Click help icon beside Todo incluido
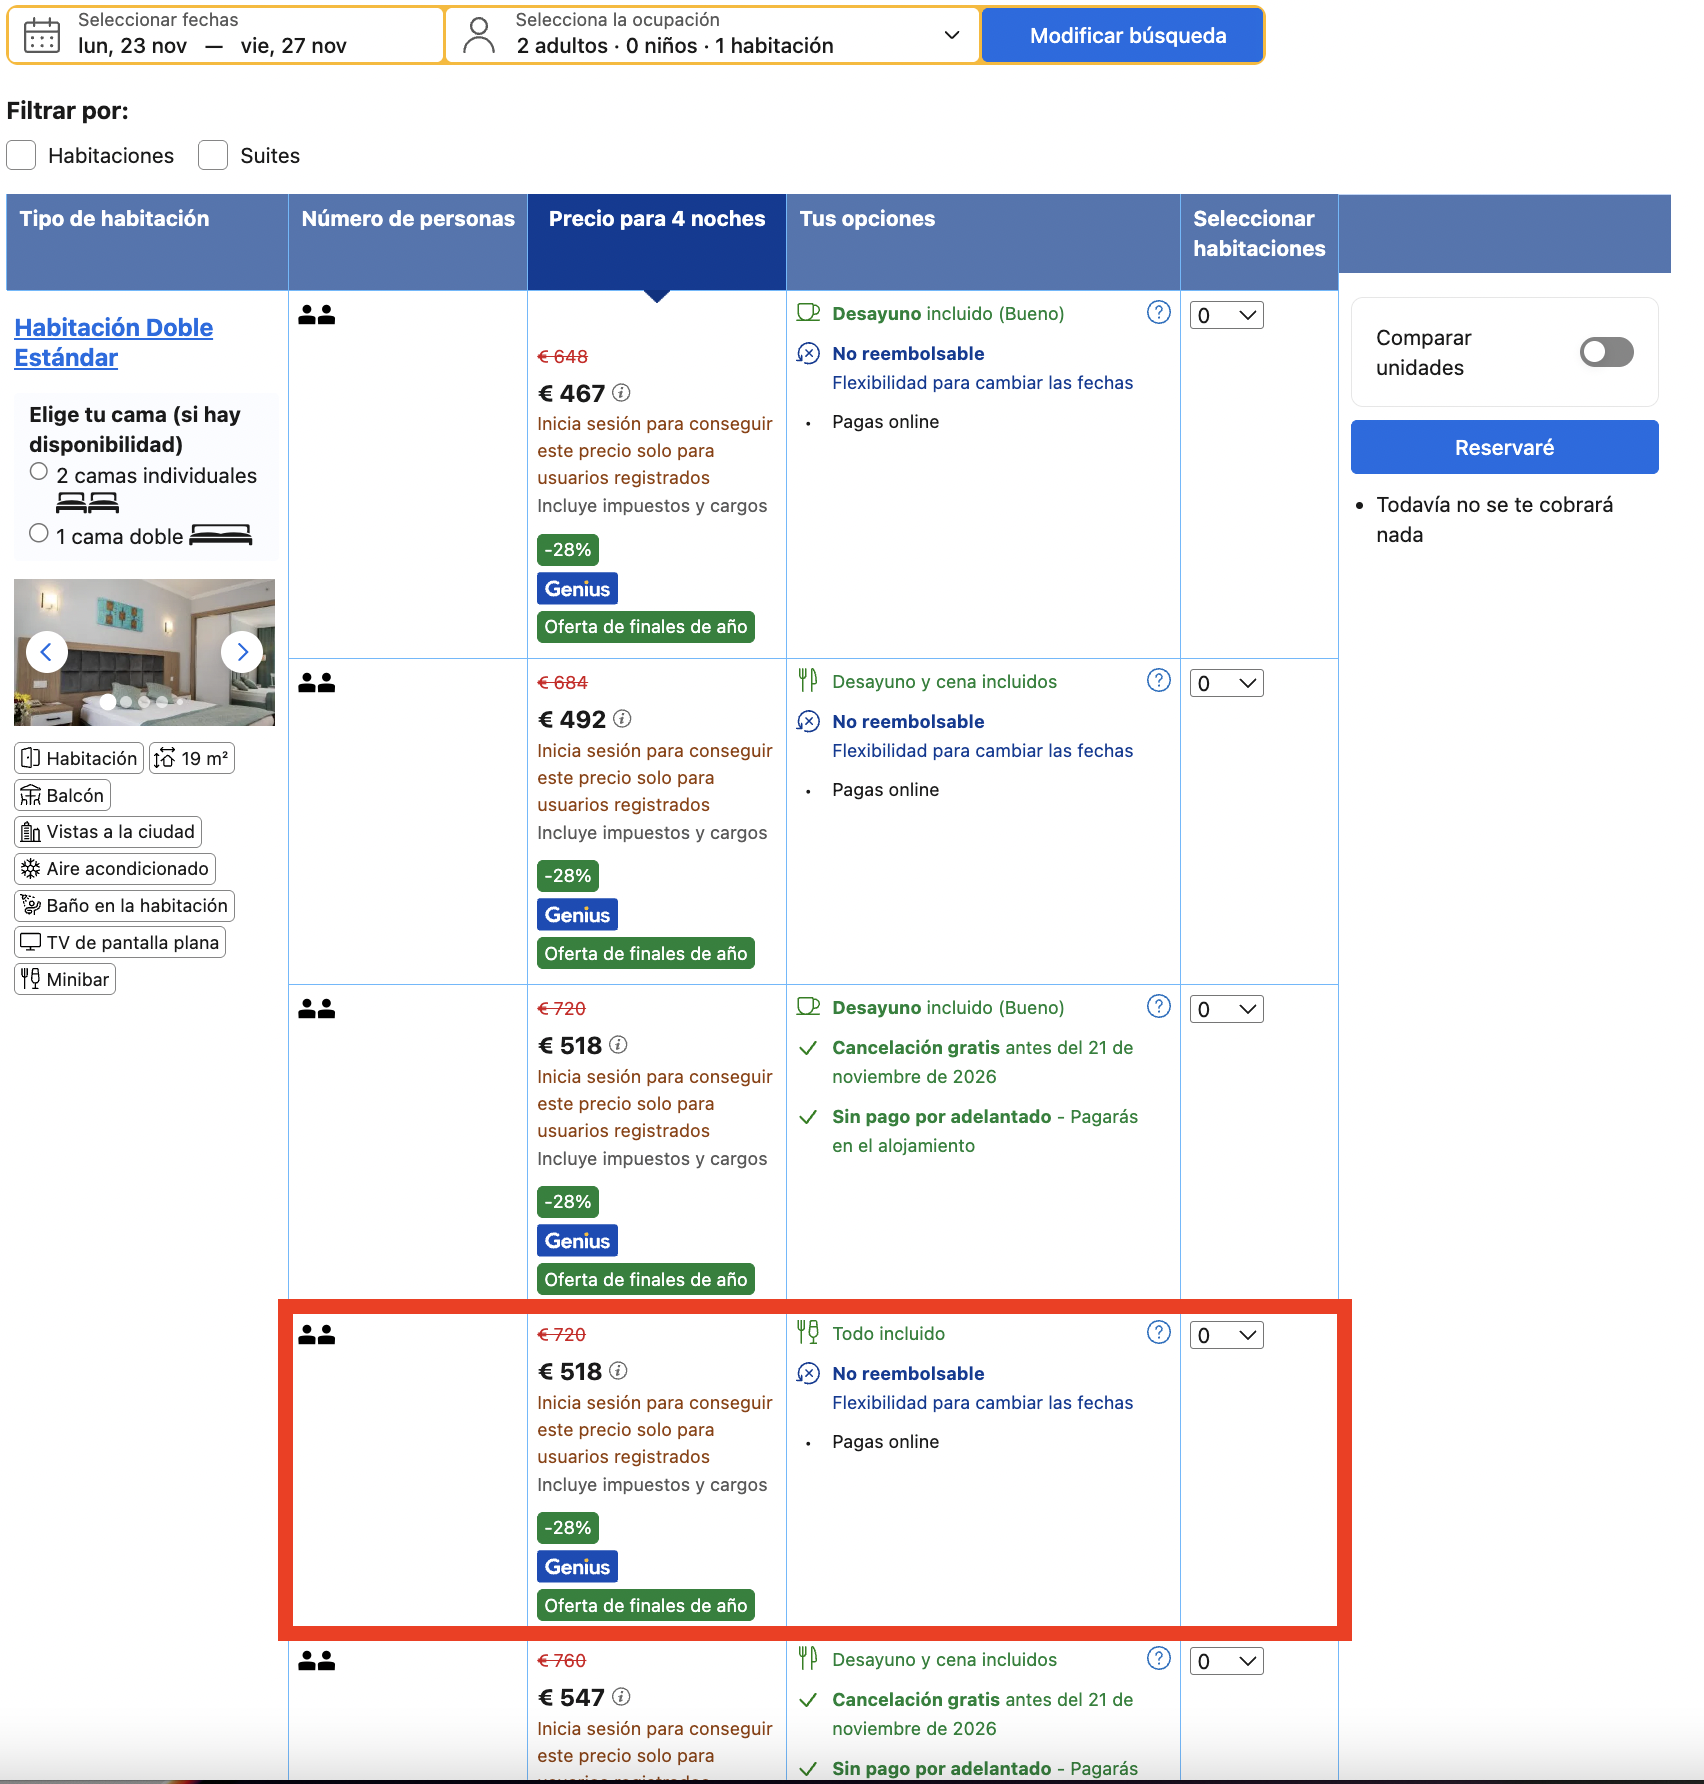The width and height of the screenshot is (1704, 1784). pyautogui.click(x=1158, y=1333)
